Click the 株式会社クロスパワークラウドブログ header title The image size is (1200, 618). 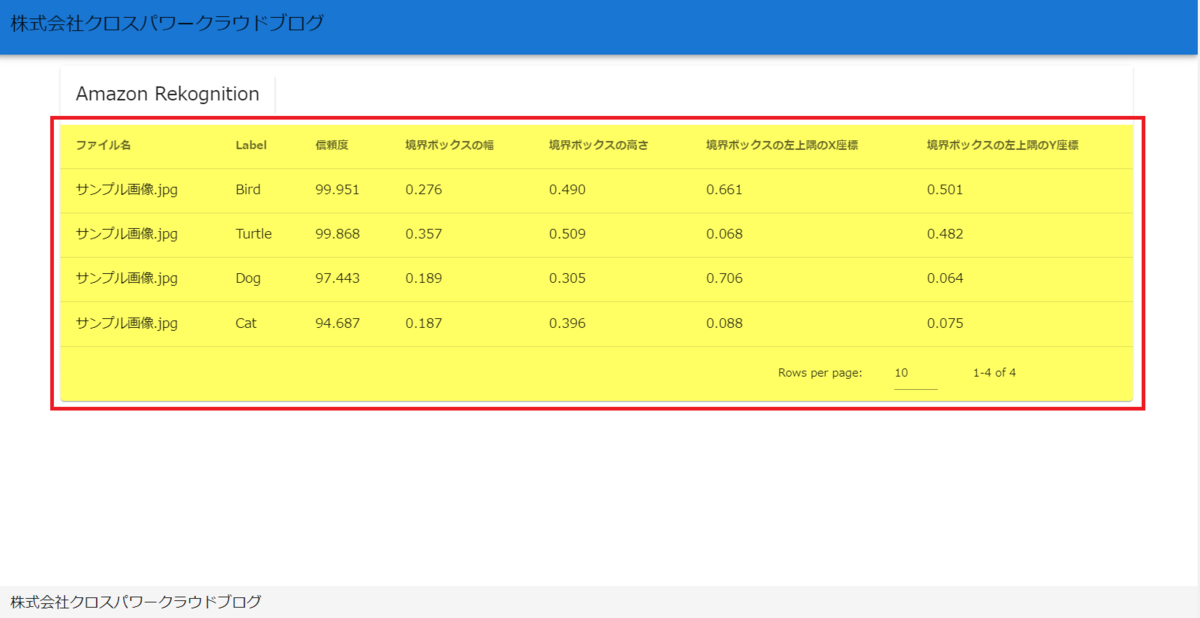click(167, 23)
